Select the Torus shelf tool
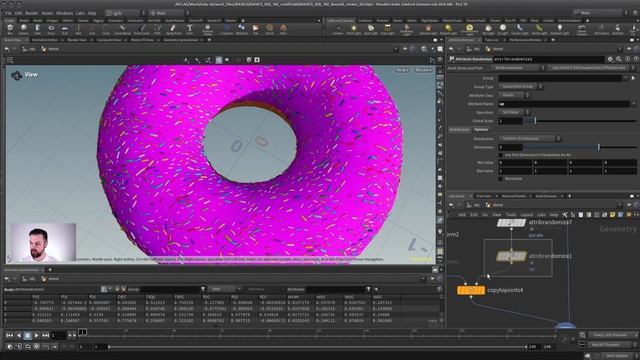Image resolution: width=640 pixels, height=360 pixels. [x=51, y=29]
